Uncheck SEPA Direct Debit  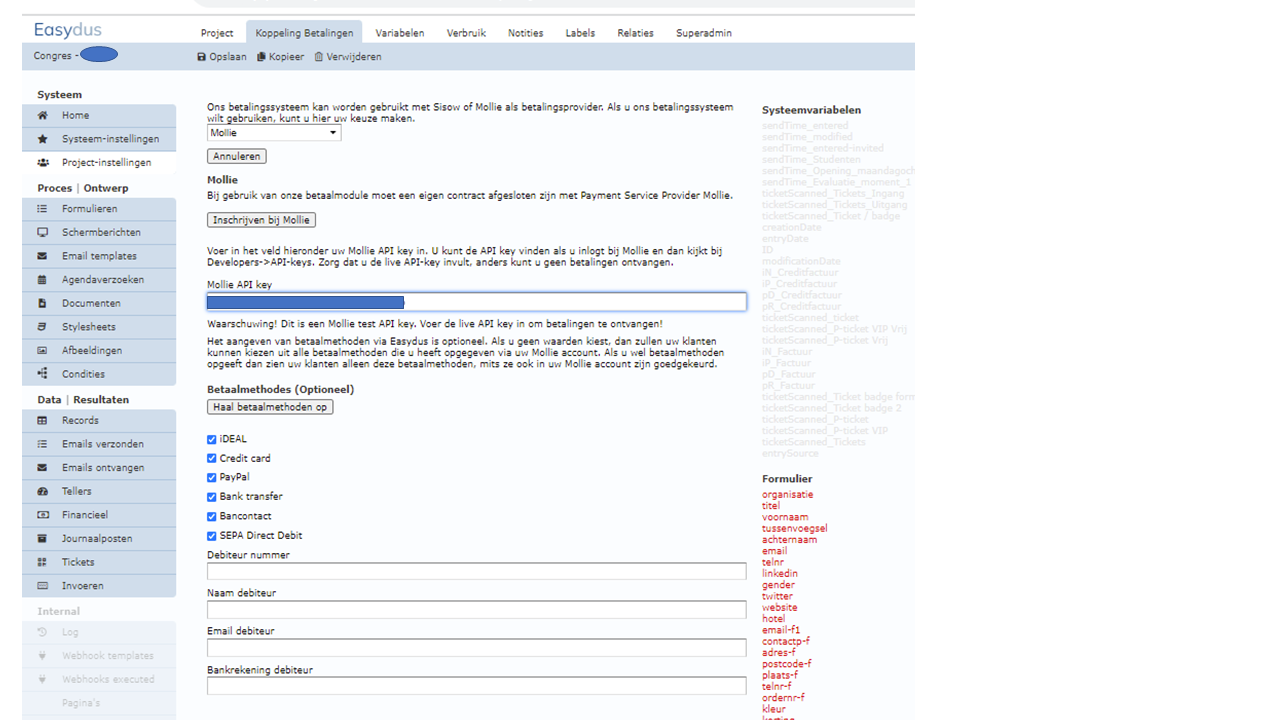click(x=212, y=536)
